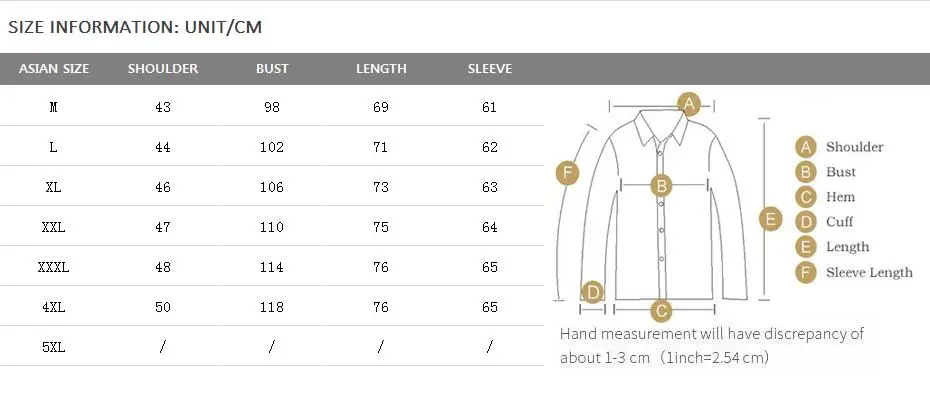Click the A marker on shirt diagram
Image resolution: width=930 pixels, height=398 pixels.
(x=689, y=104)
